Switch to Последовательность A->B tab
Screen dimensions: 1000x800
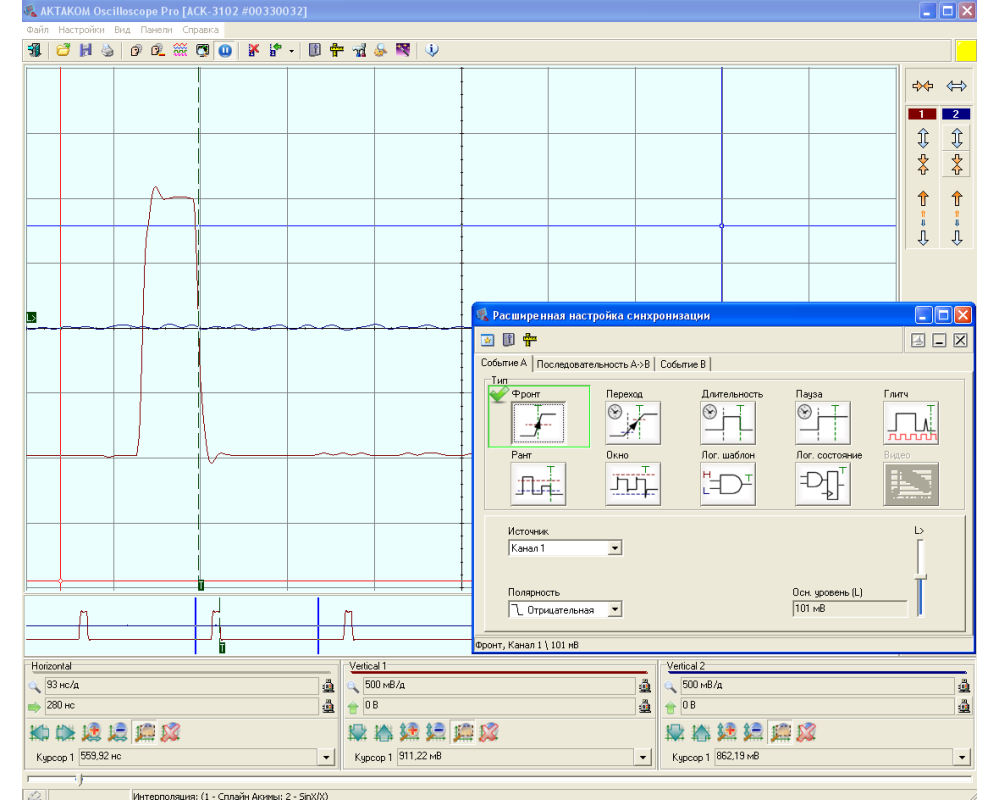pos(593,364)
